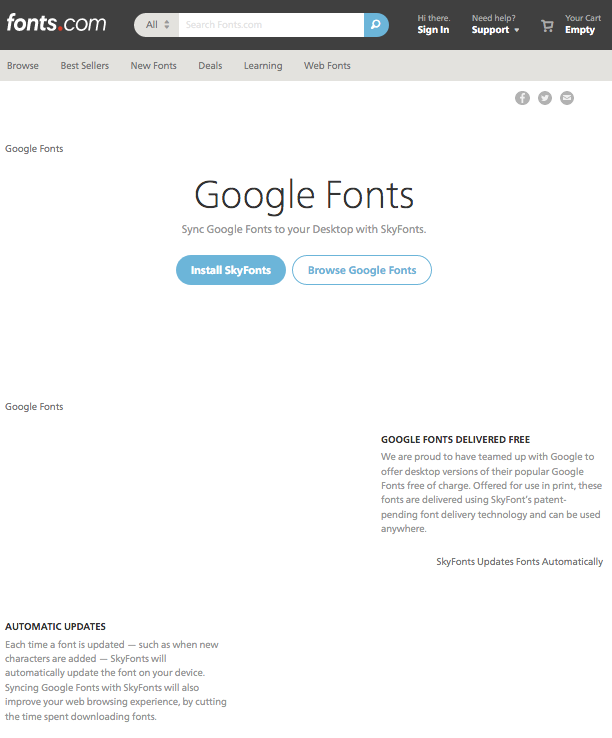Select the Learning menu item
This screenshot has height=738, width=612.
tap(263, 65)
